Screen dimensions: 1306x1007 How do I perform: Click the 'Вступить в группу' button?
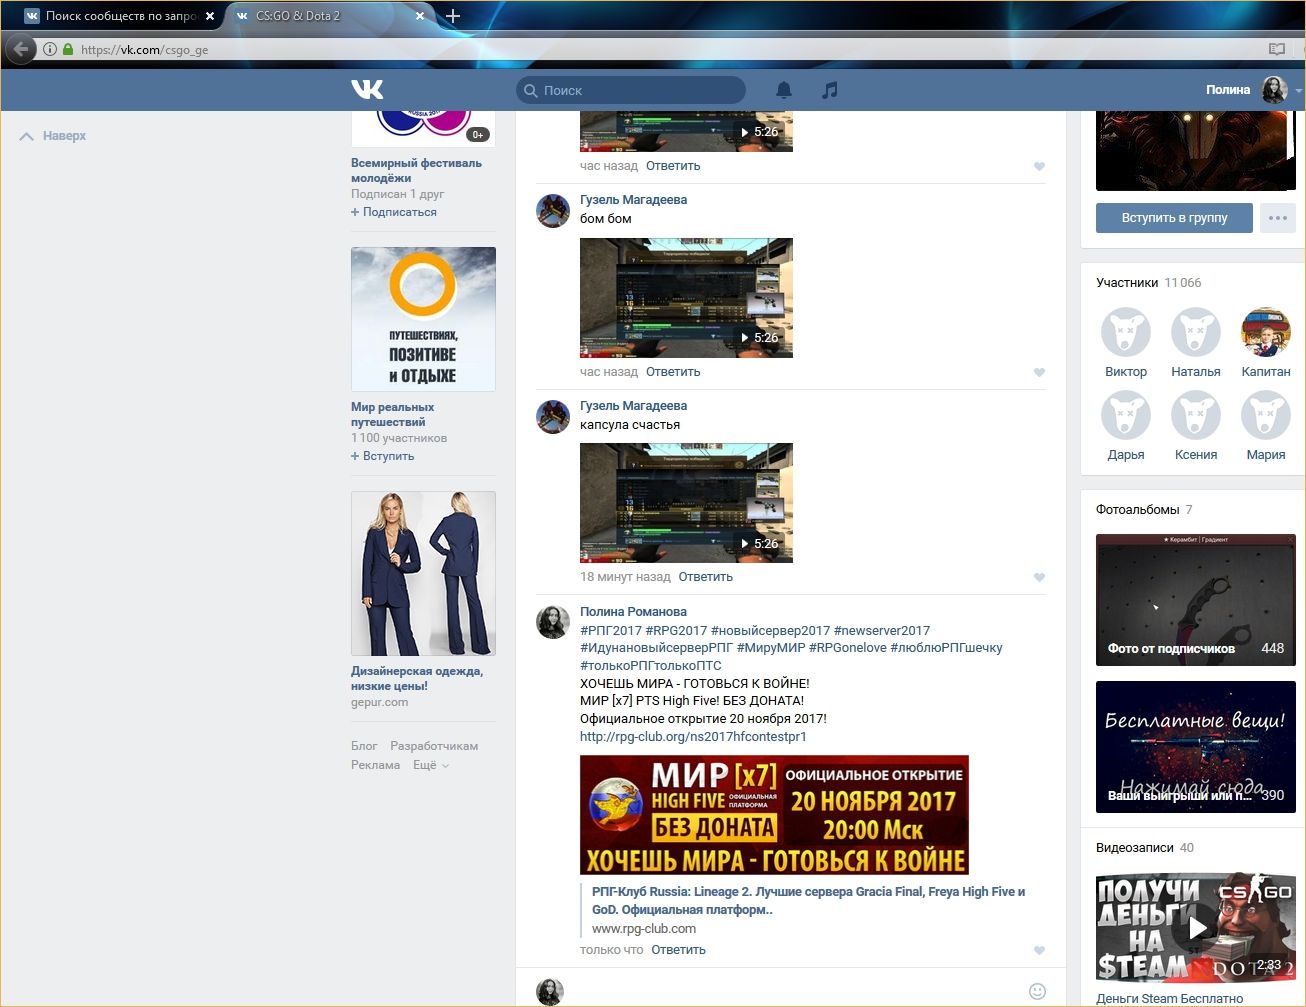pyautogui.click(x=1174, y=218)
